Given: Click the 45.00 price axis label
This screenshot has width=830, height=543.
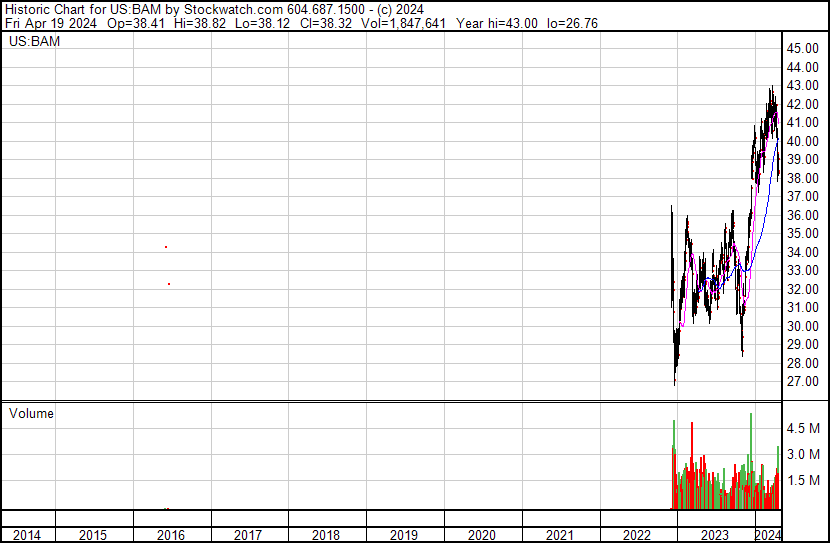Looking at the screenshot, I should [x=803, y=48].
